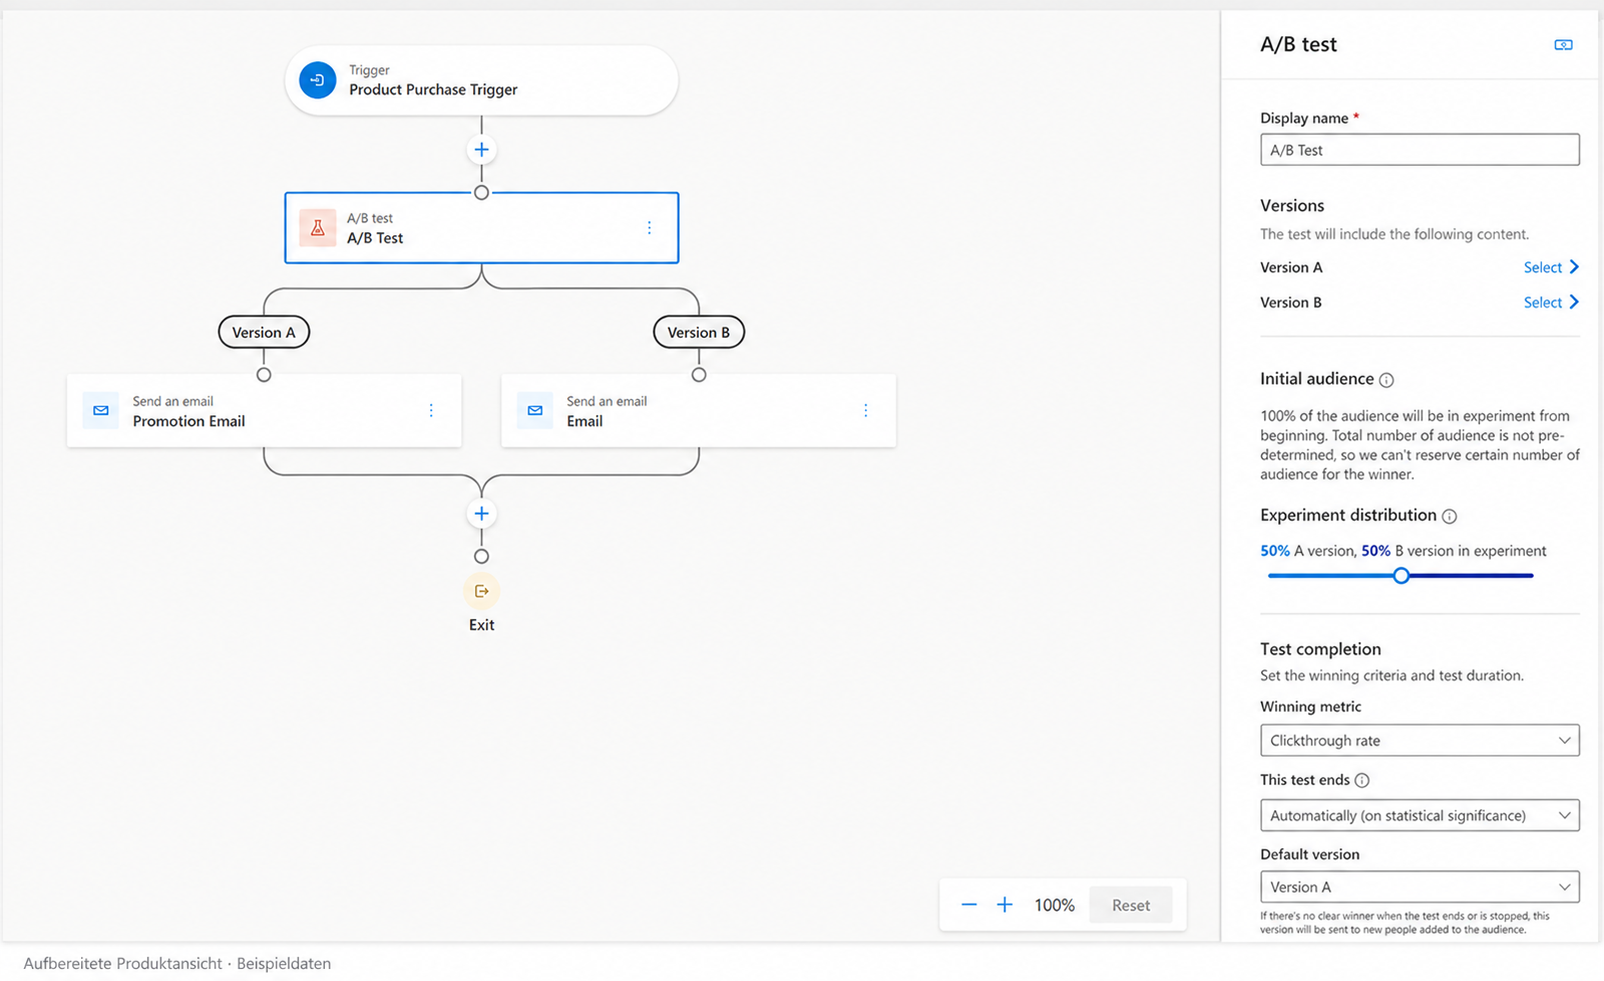Open the Default version dropdown
The image size is (1604, 981).
1419,887
